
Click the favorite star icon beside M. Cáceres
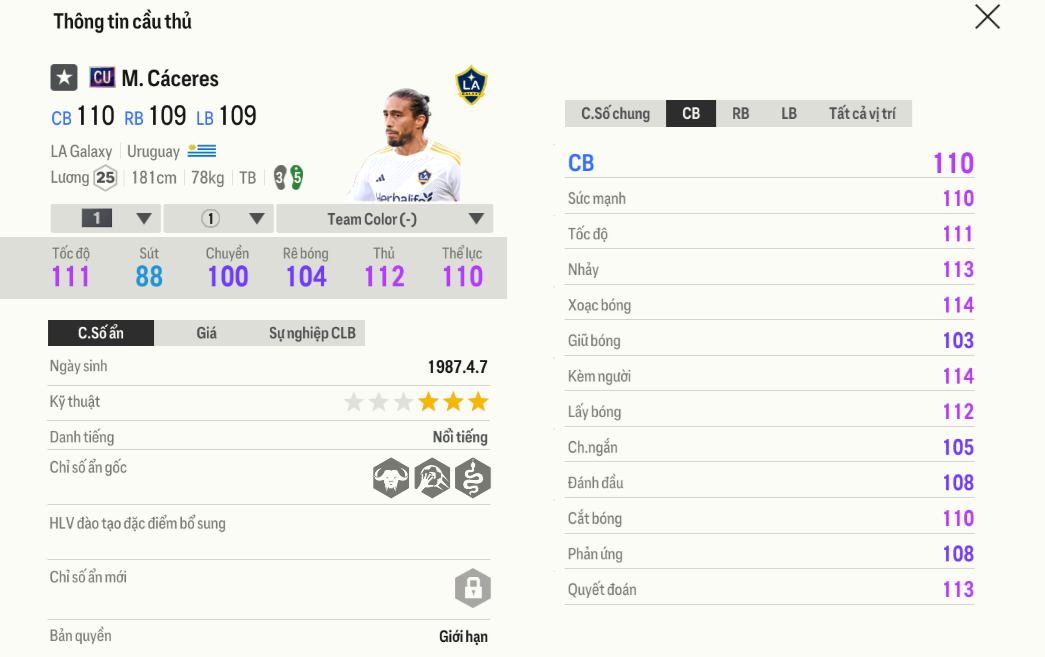point(64,78)
